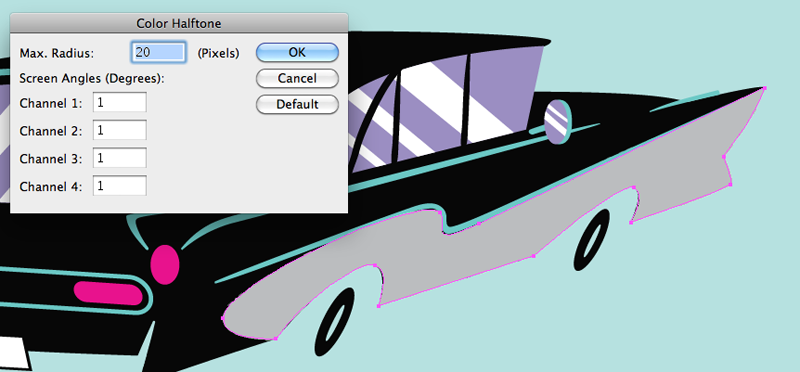Click the "Max. Radius:" label

click(x=57, y=53)
